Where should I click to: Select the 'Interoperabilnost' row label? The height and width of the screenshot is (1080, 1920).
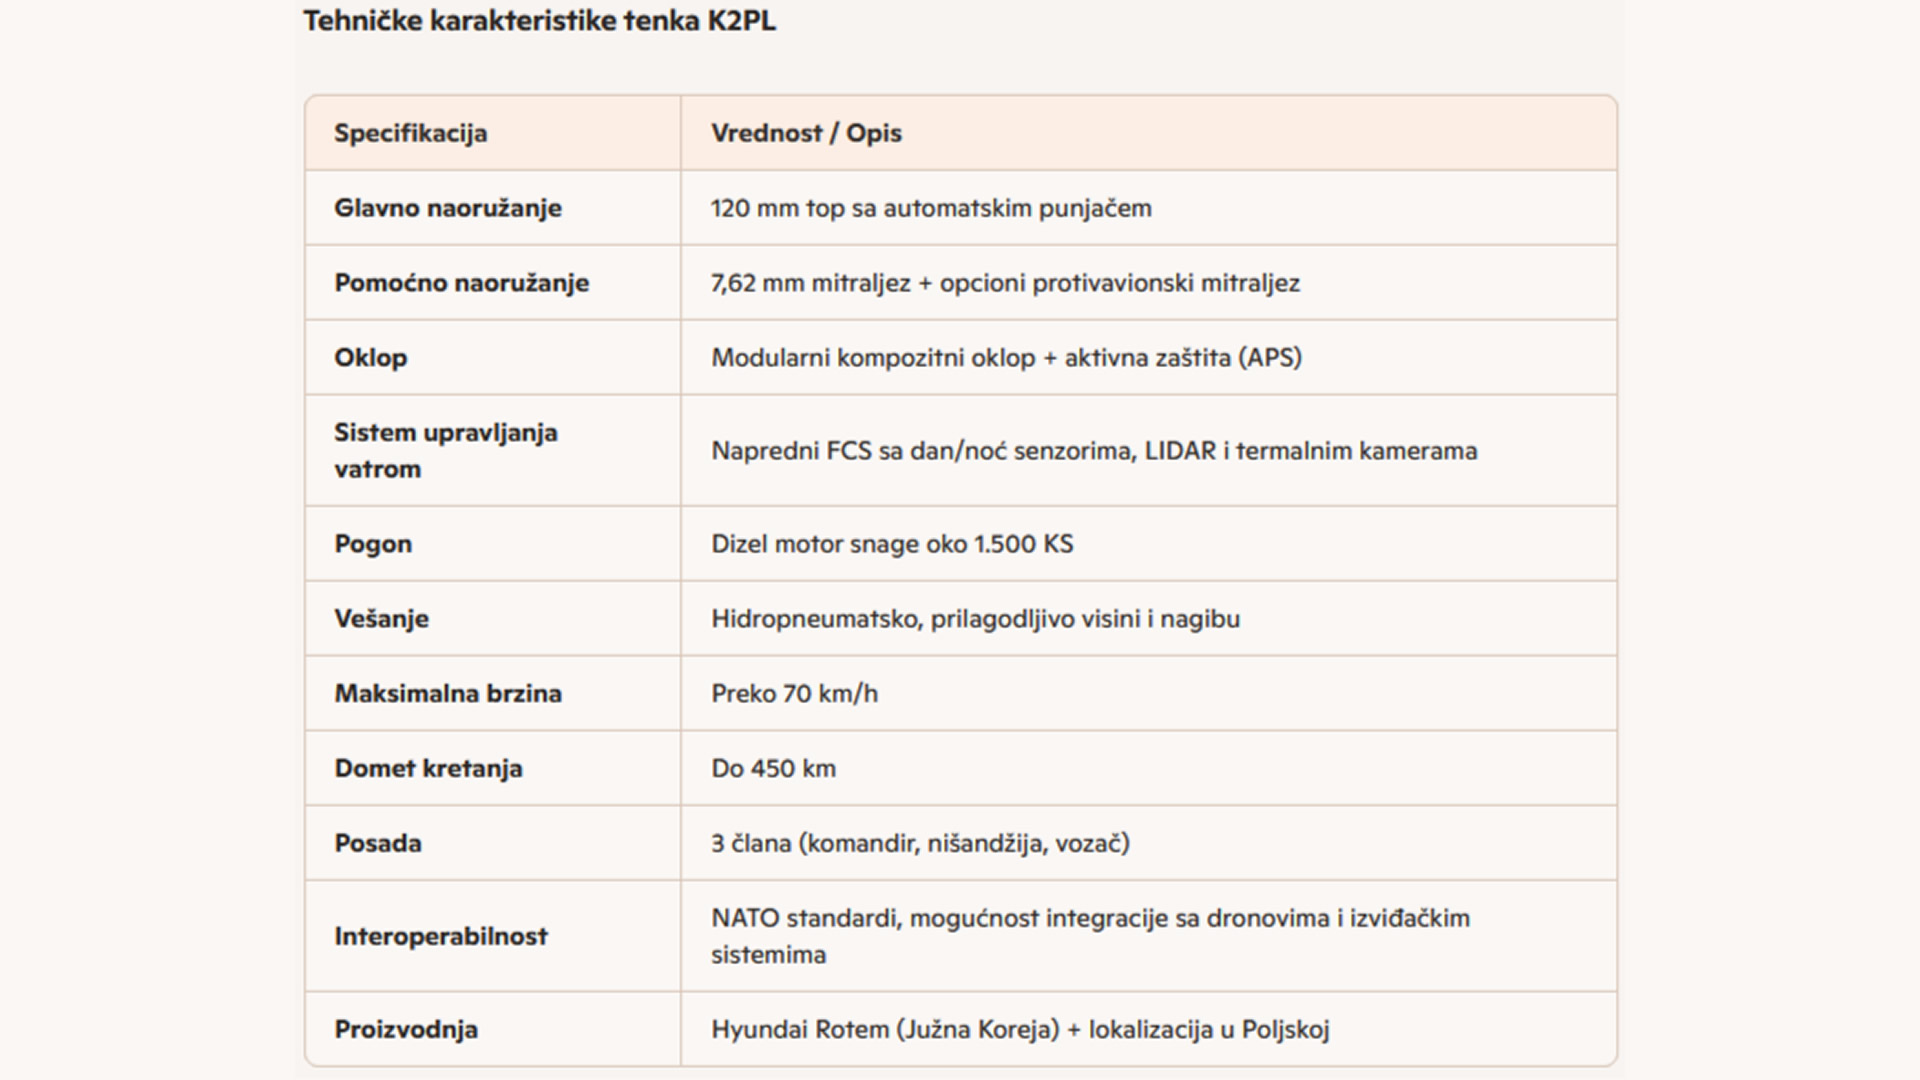click(441, 936)
